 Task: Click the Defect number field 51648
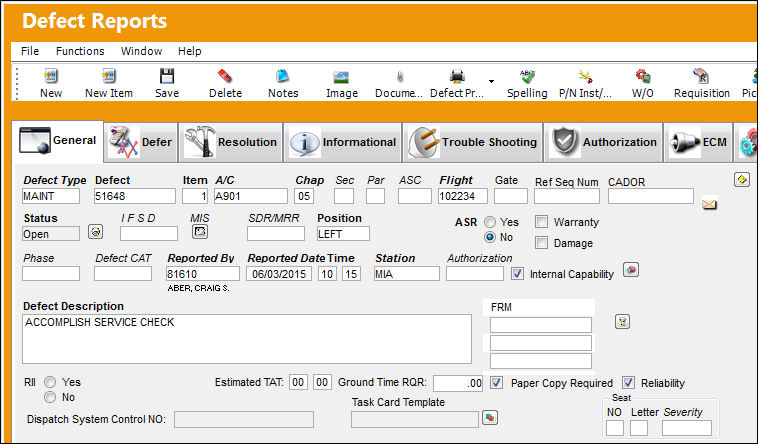coord(135,196)
